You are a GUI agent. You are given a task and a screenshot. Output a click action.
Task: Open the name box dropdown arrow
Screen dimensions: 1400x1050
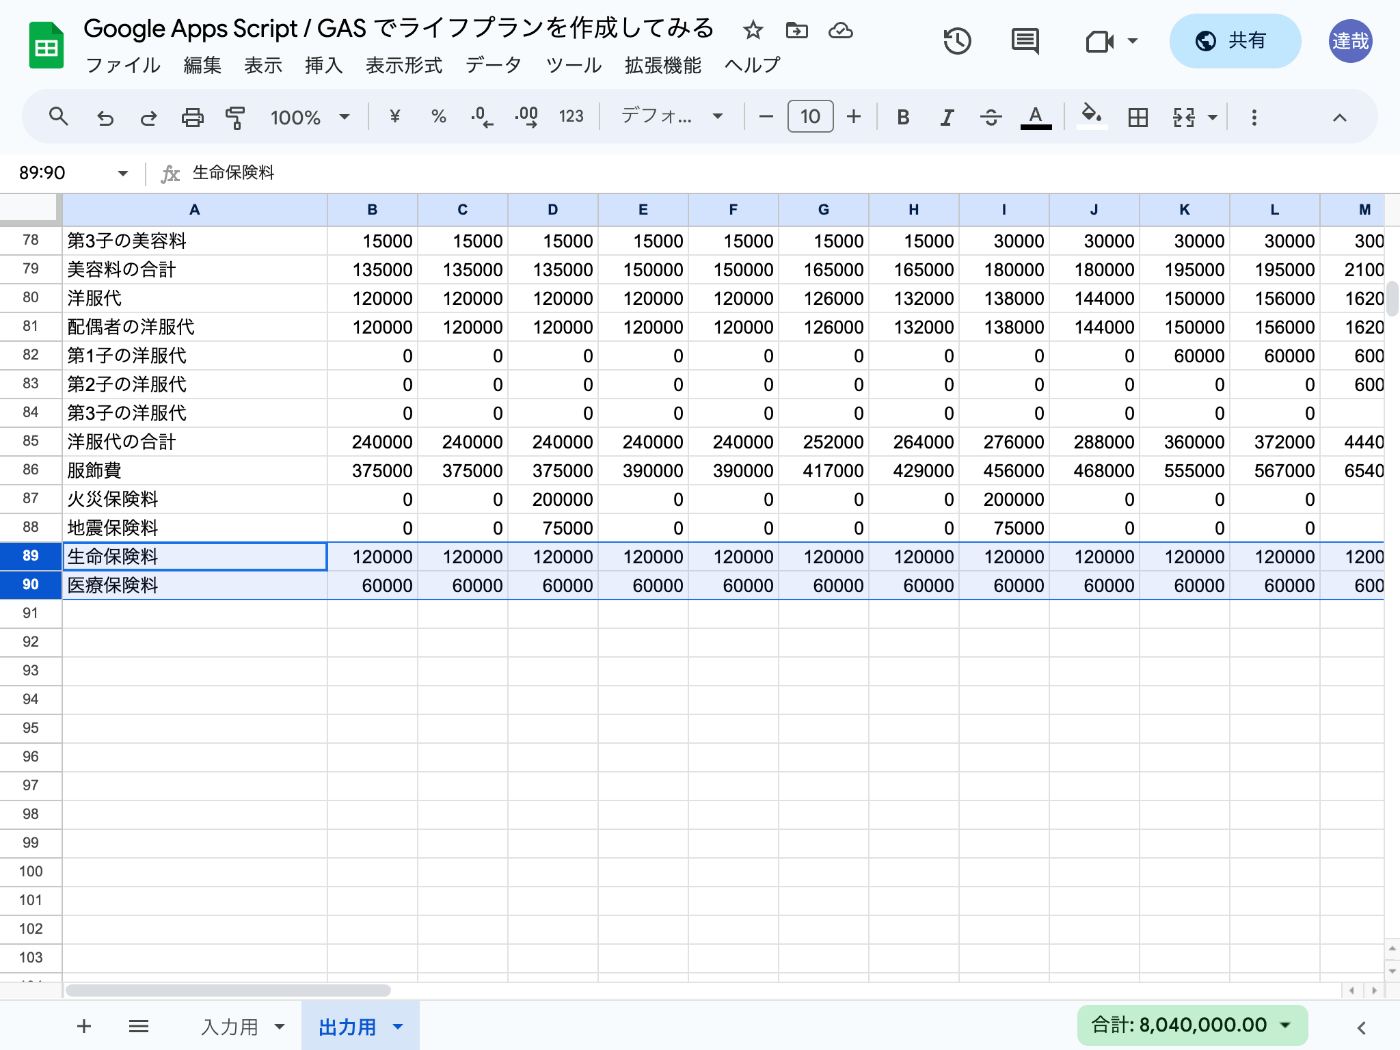(x=123, y=173)
